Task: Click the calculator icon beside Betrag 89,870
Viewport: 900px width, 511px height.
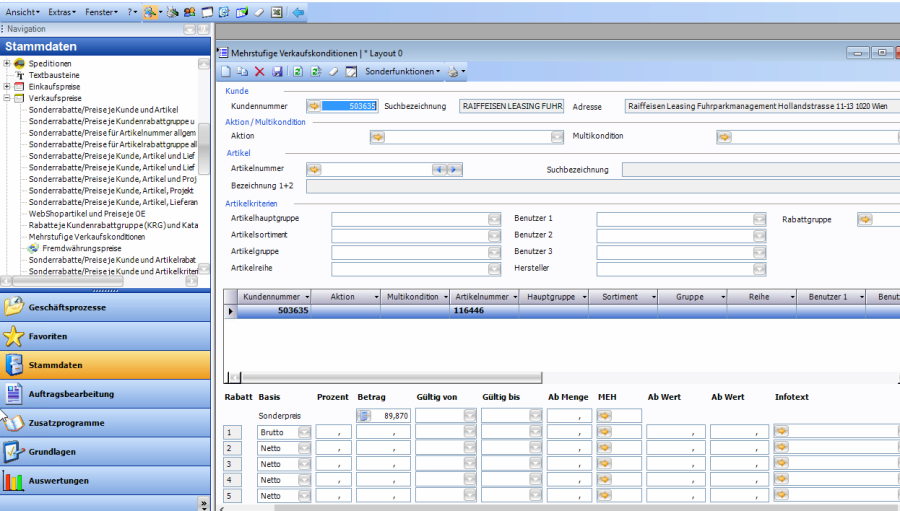Action: click(364, 415)
